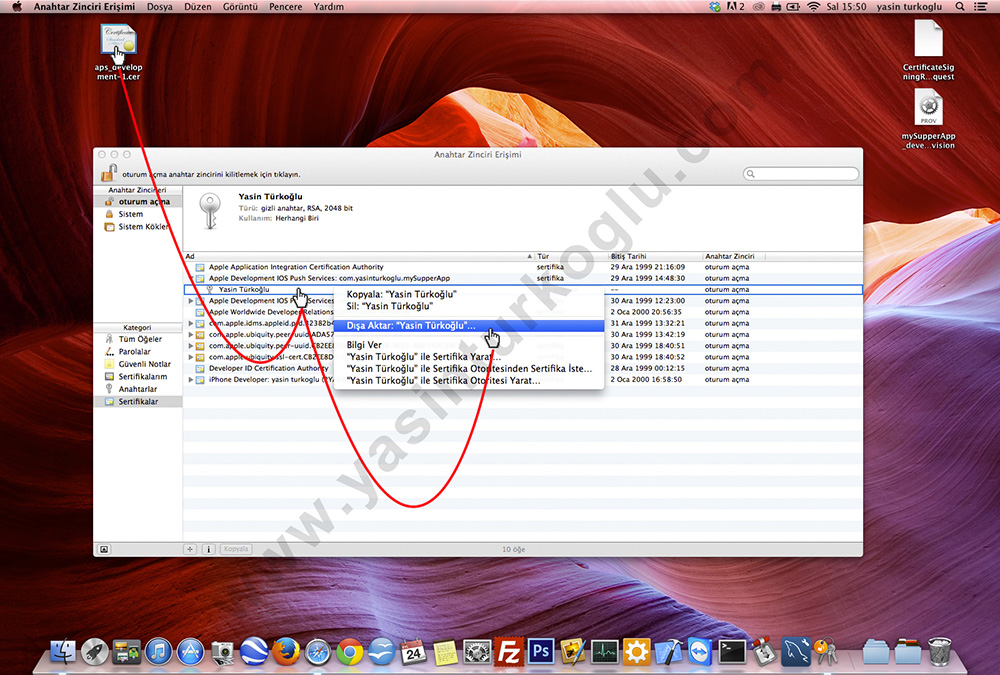Screen dimensions: 1000x675
Task: Choose Dışa Aktar: "Yasin Türkoğlu" menu entry
Action: coord(469,325)
